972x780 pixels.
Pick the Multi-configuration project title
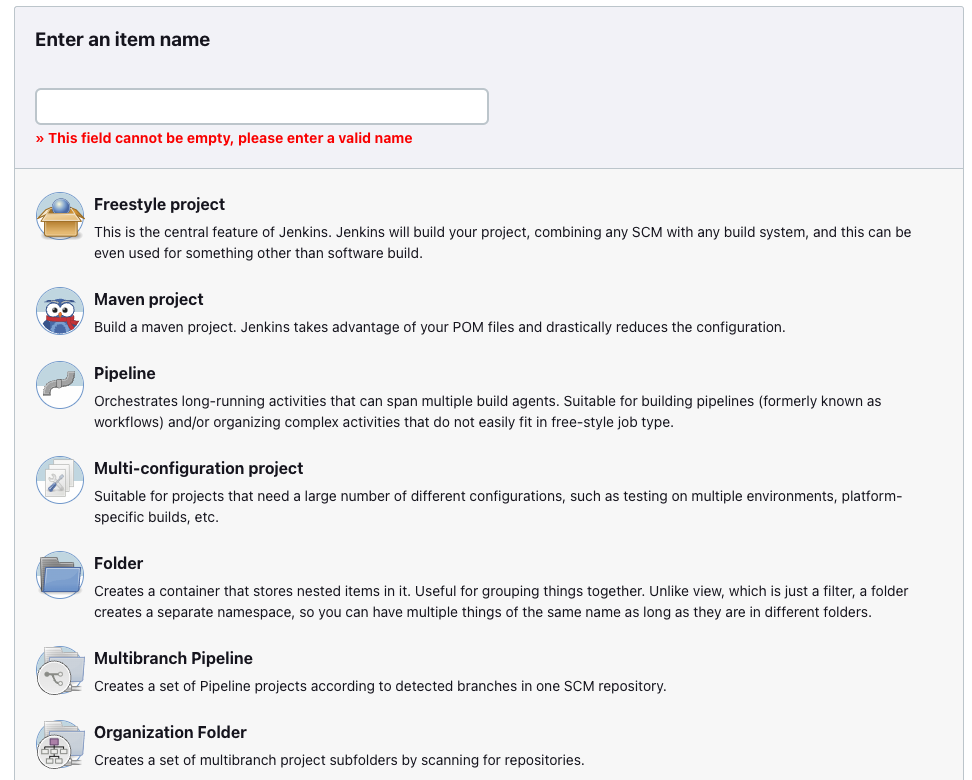coord(198,468)
